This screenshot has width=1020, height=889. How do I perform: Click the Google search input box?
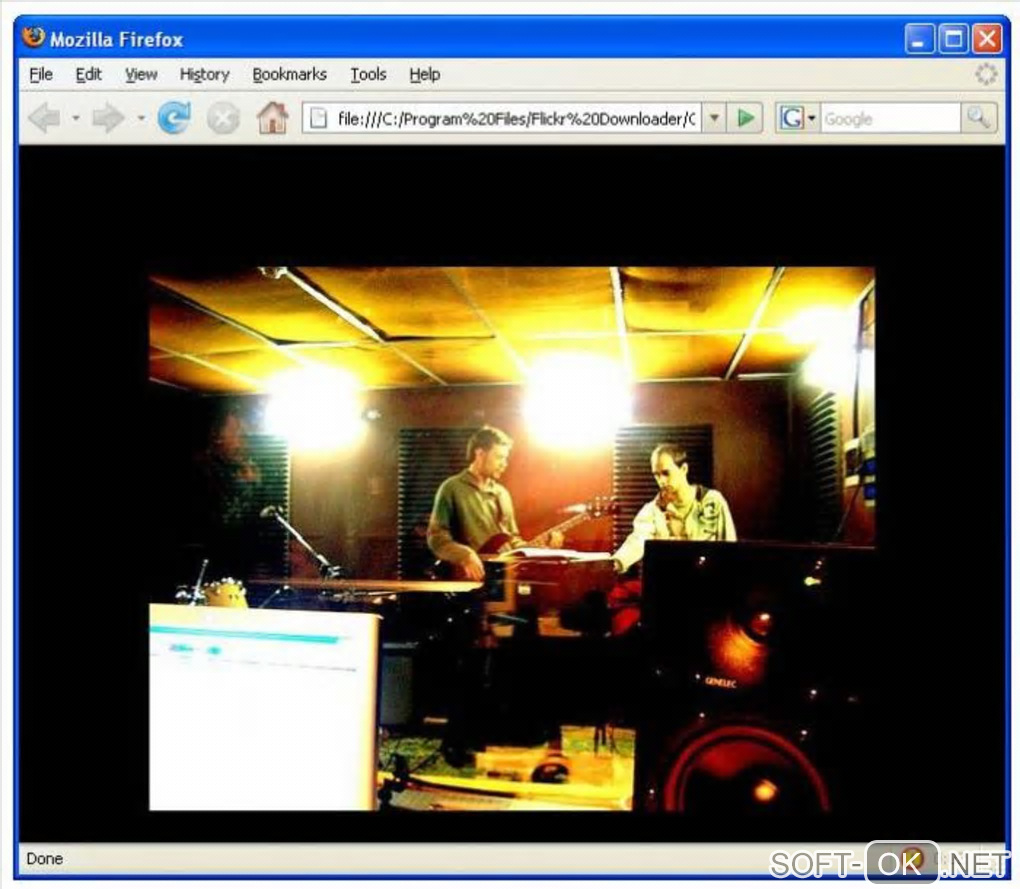890,118
